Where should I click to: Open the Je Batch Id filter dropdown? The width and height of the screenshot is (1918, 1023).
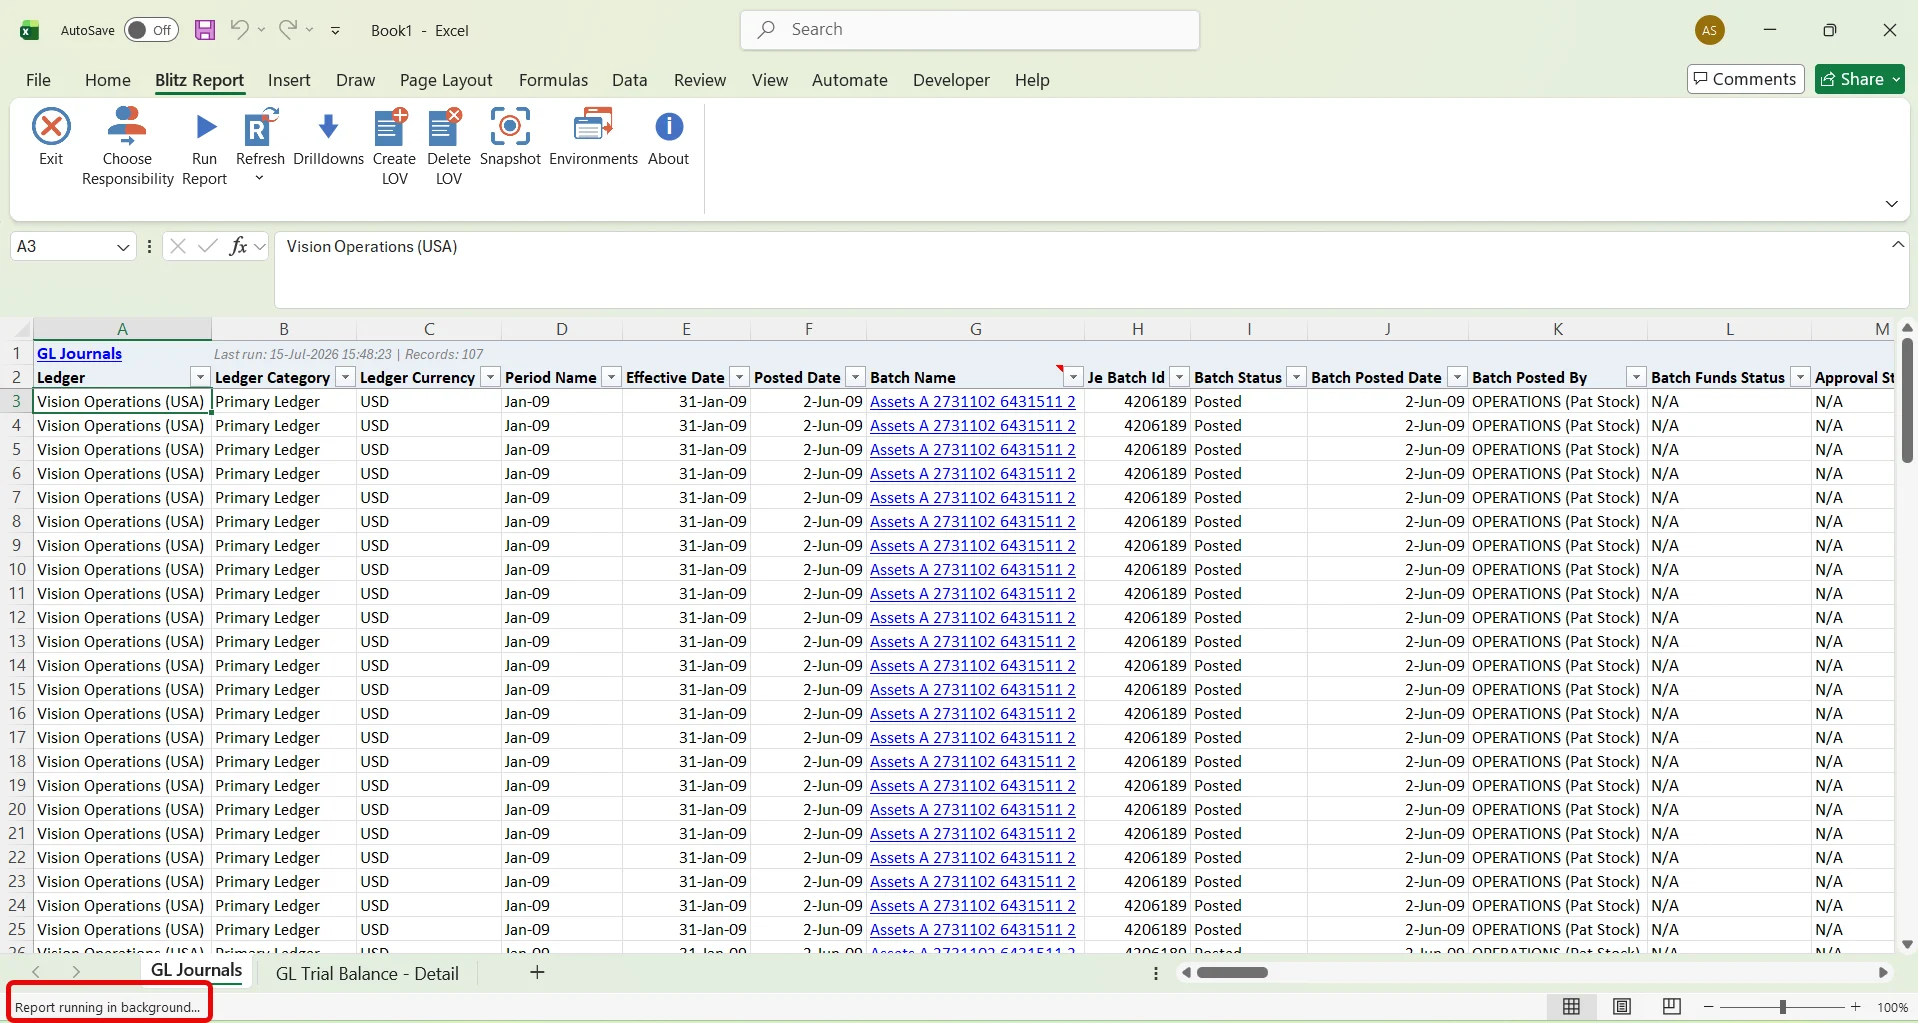1180,377
